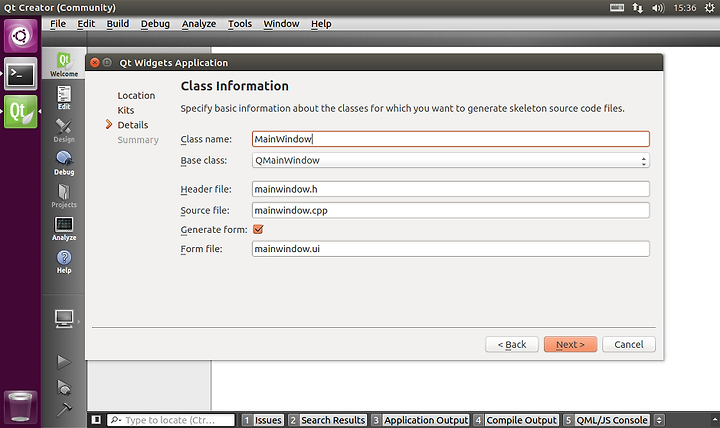Click the clock showing 15:36
The width and height of the screenshot is (720, 428).
685,8
